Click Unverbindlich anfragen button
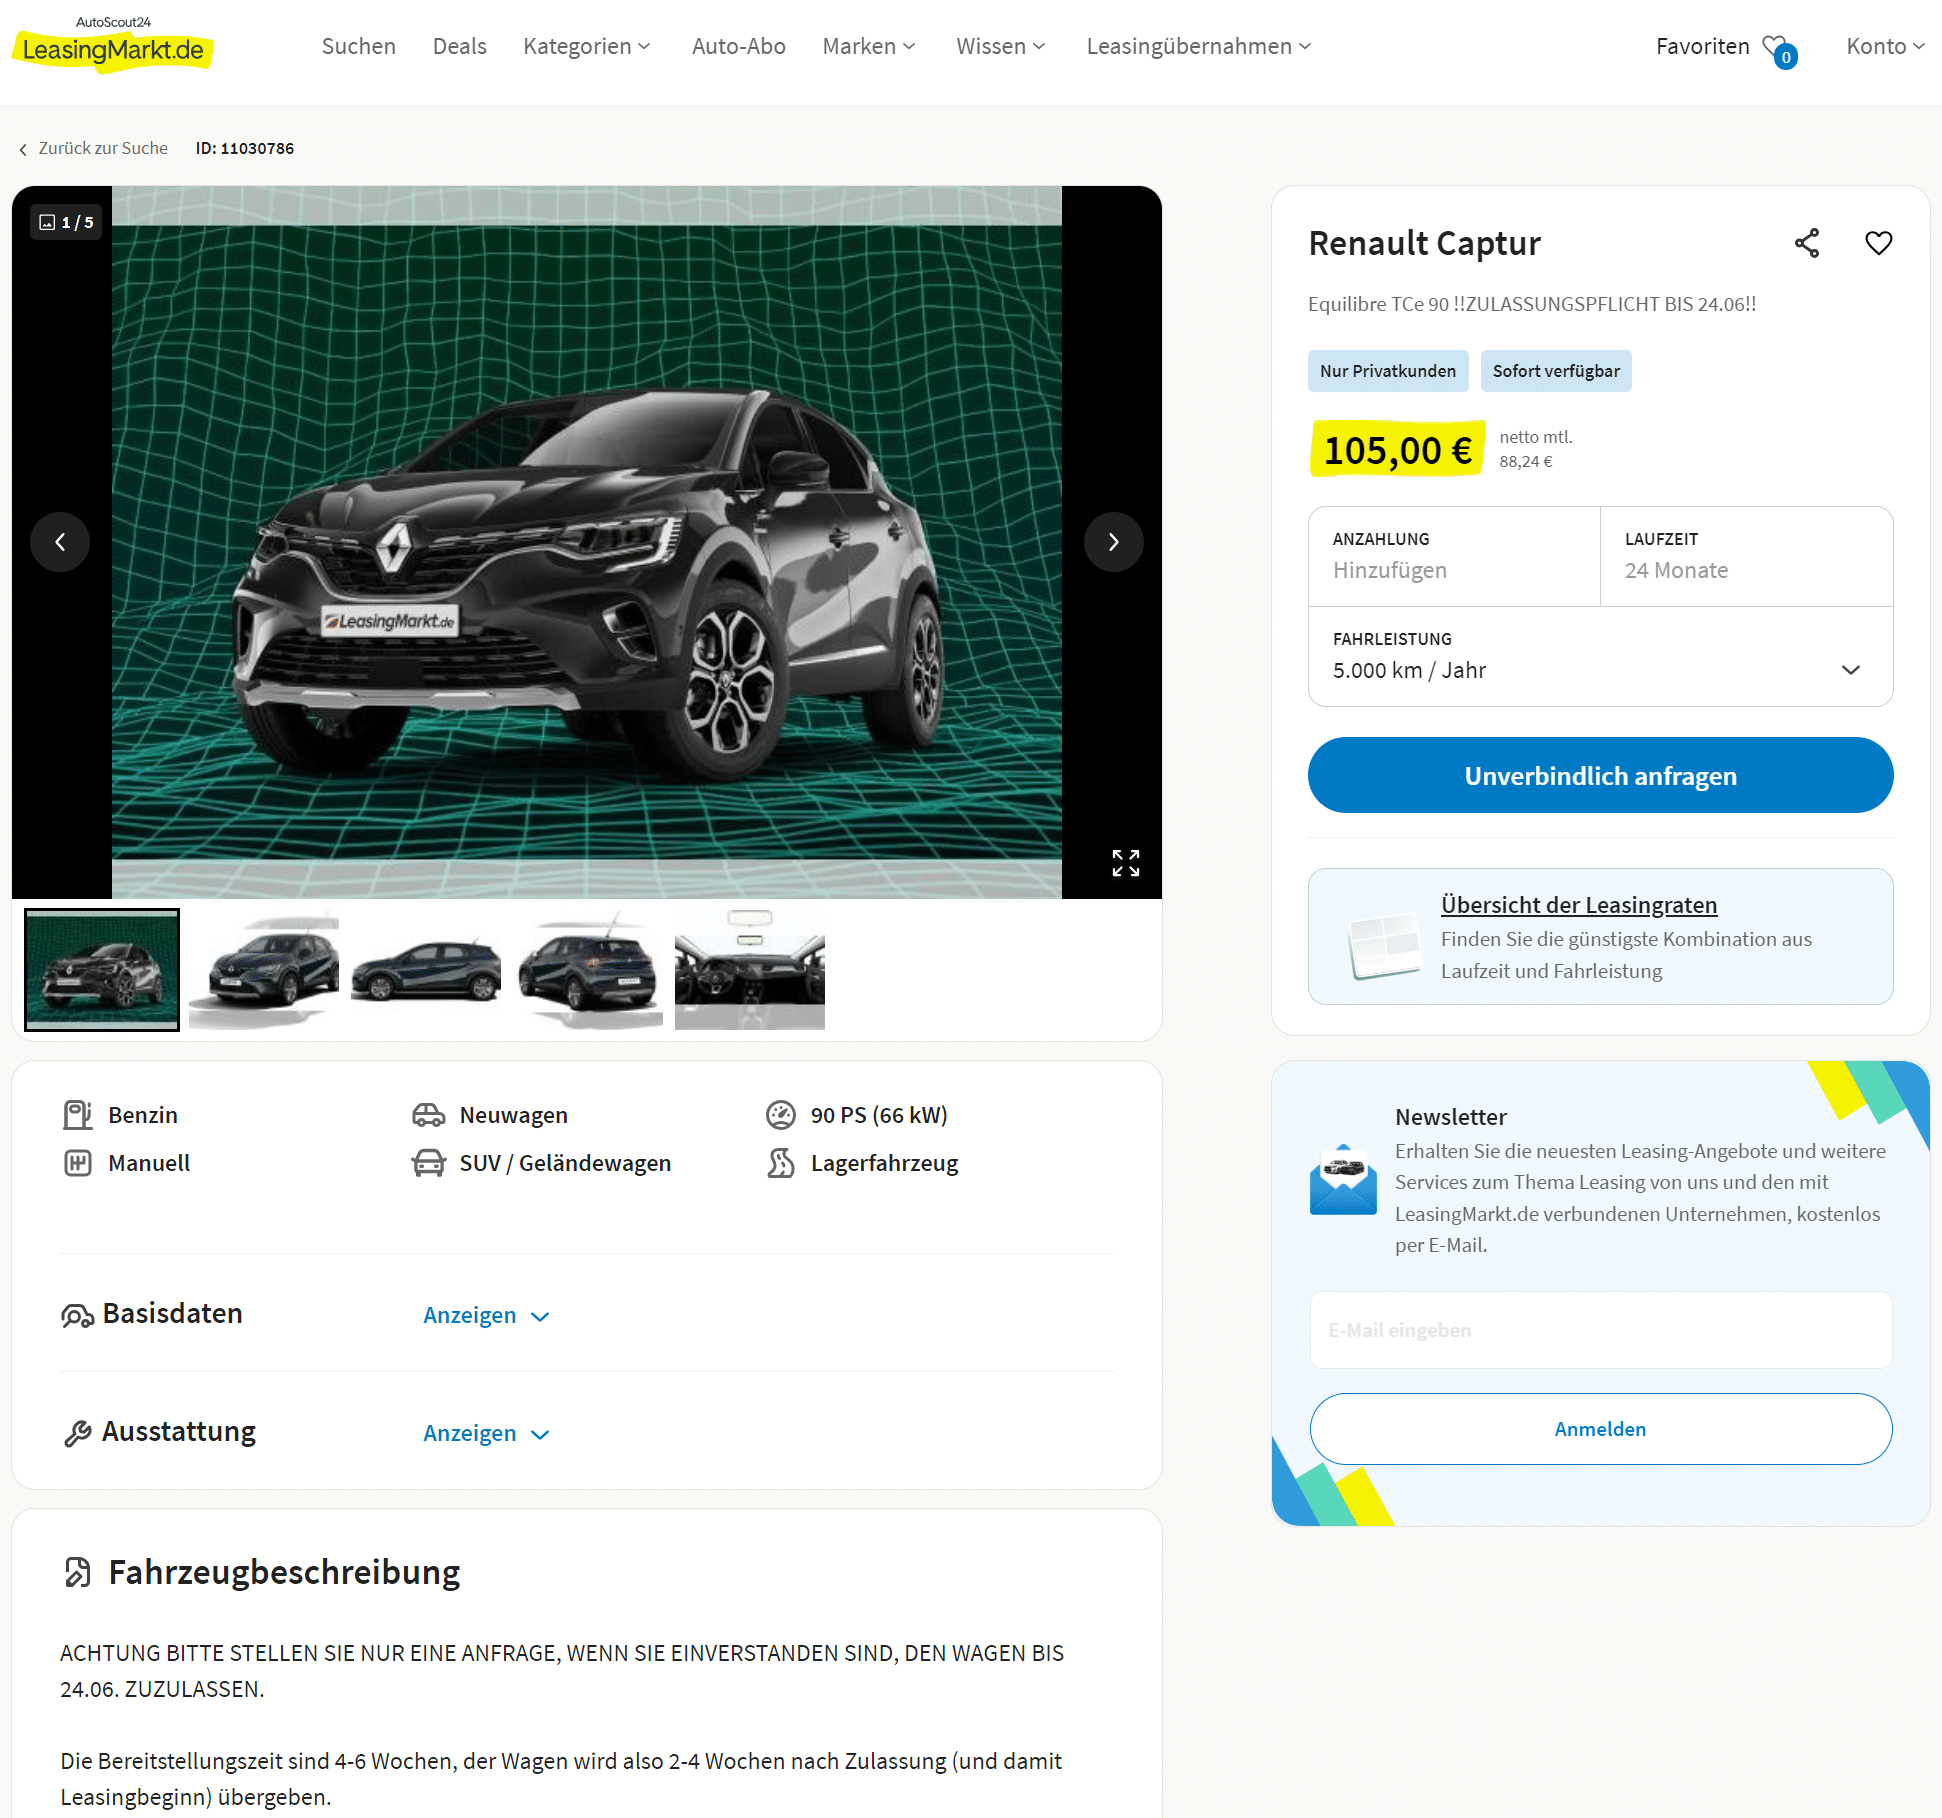The height and width of the screenshot is (1818, 1942). click(1600, 776)
